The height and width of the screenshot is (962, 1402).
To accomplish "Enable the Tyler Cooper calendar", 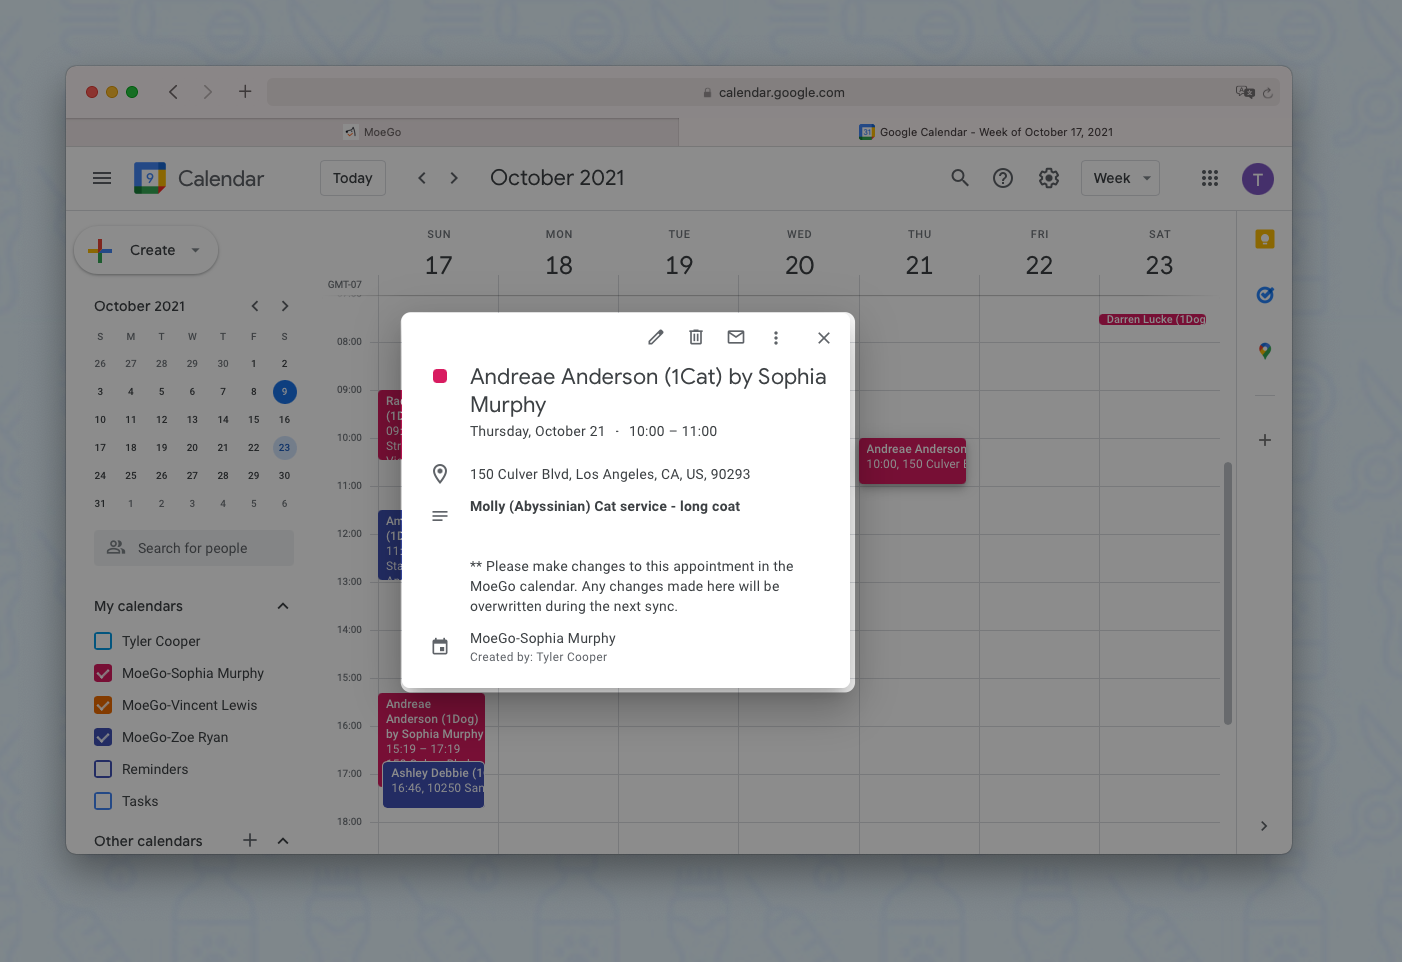I will coord(103,641).
